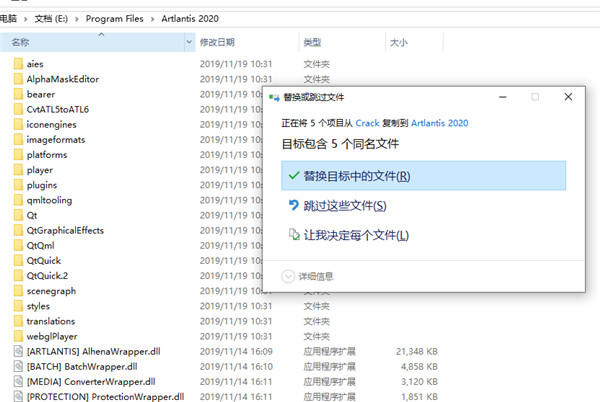Choose 跳过这些文件(S) option
This screenshot has width=600, height=402.
click(424, 205)
